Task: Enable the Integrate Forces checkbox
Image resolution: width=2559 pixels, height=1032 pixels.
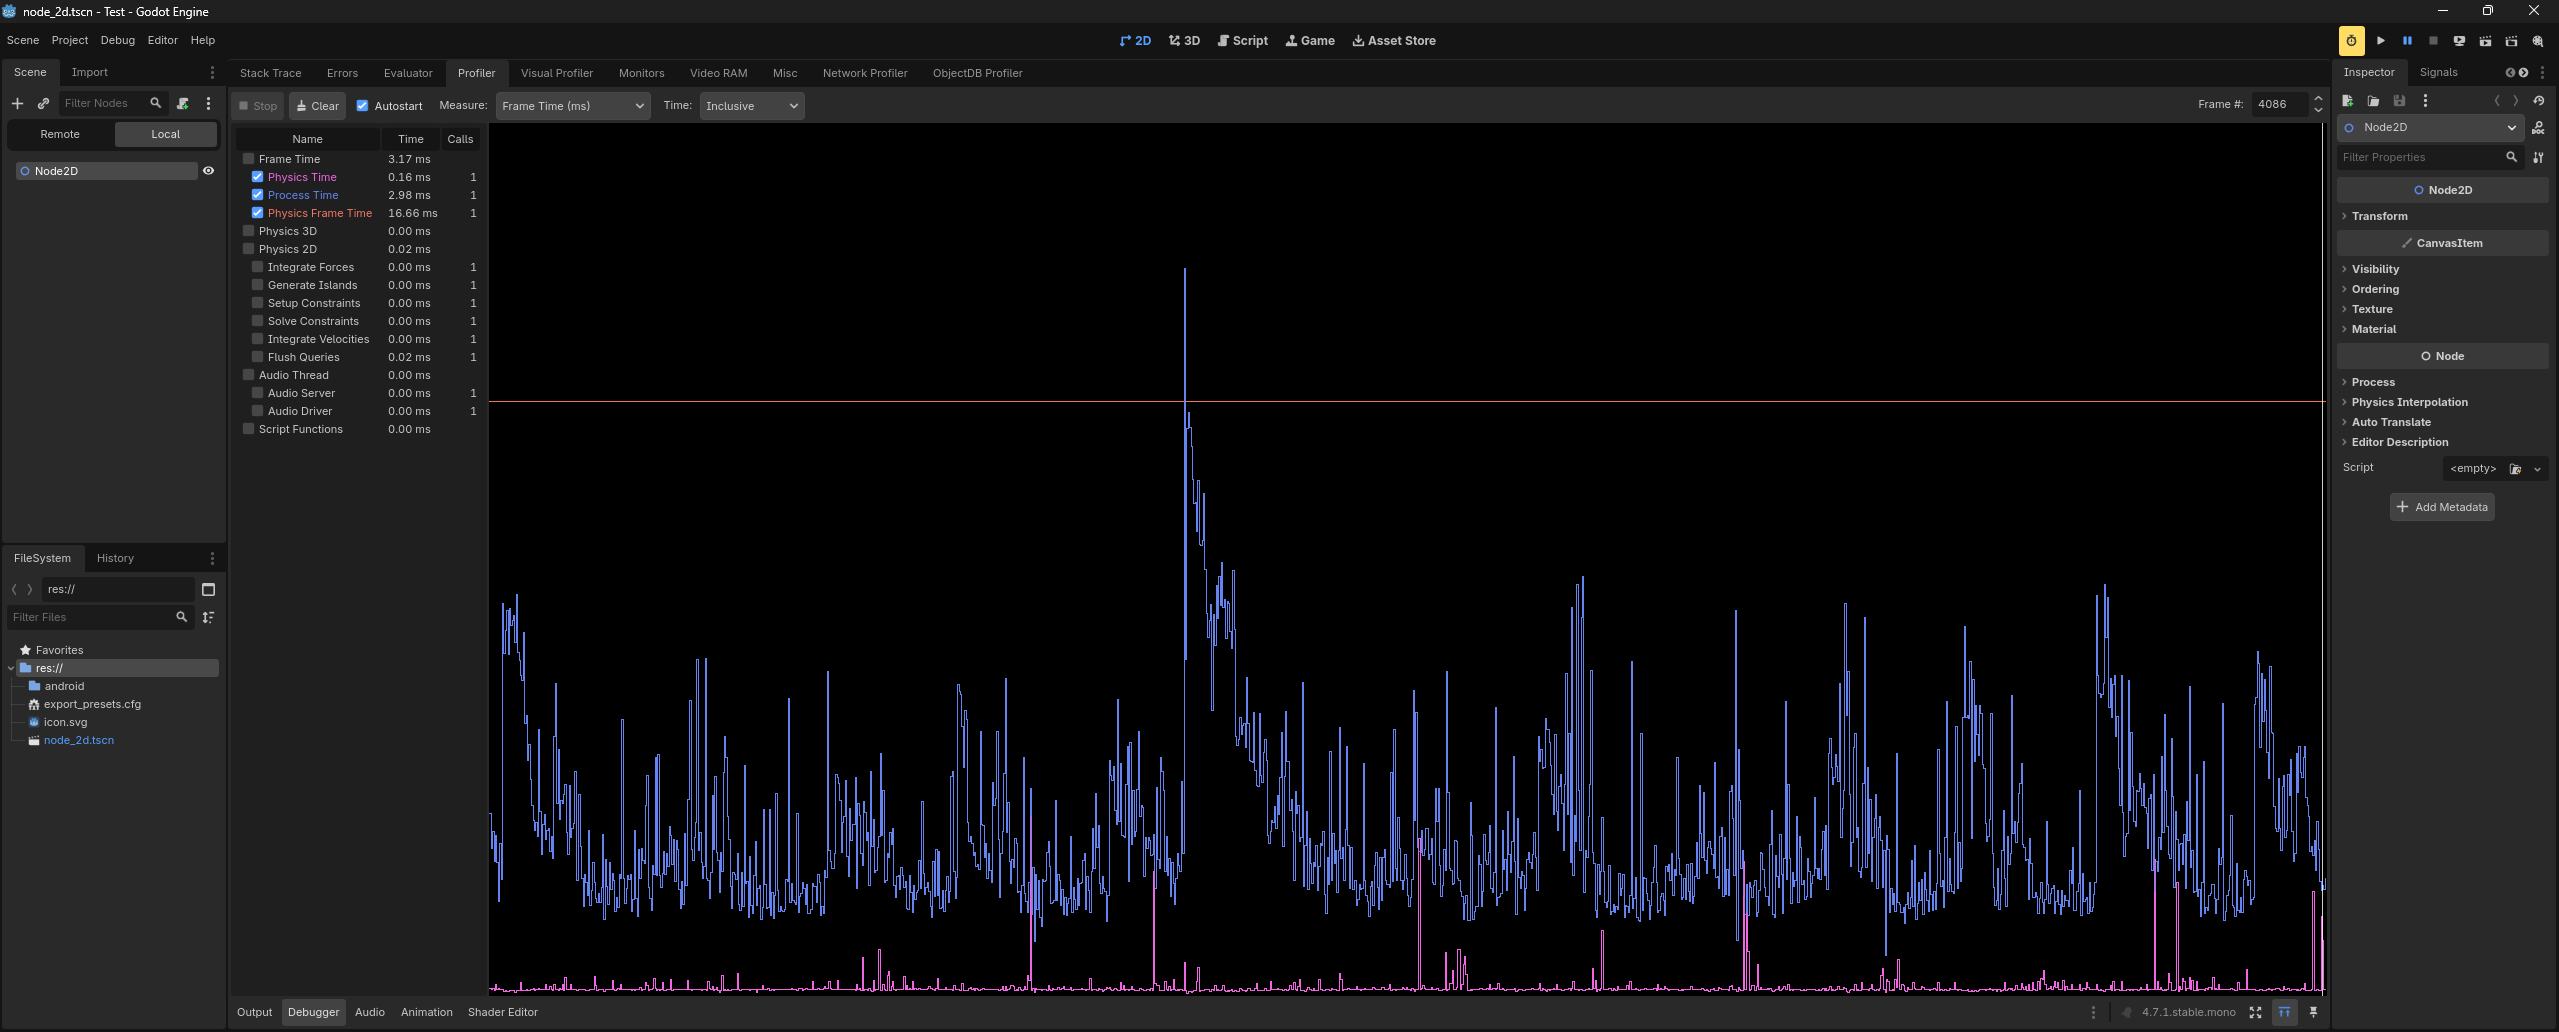Action: tap(257, 267)
